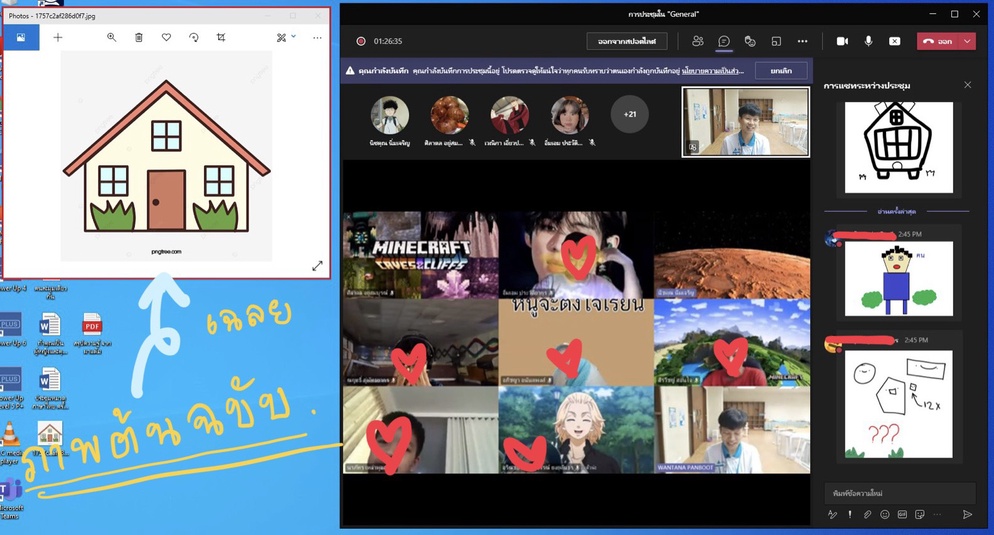994x535 pixels.
Task: Open the Photos collection view icon
Action: (21, 38)
